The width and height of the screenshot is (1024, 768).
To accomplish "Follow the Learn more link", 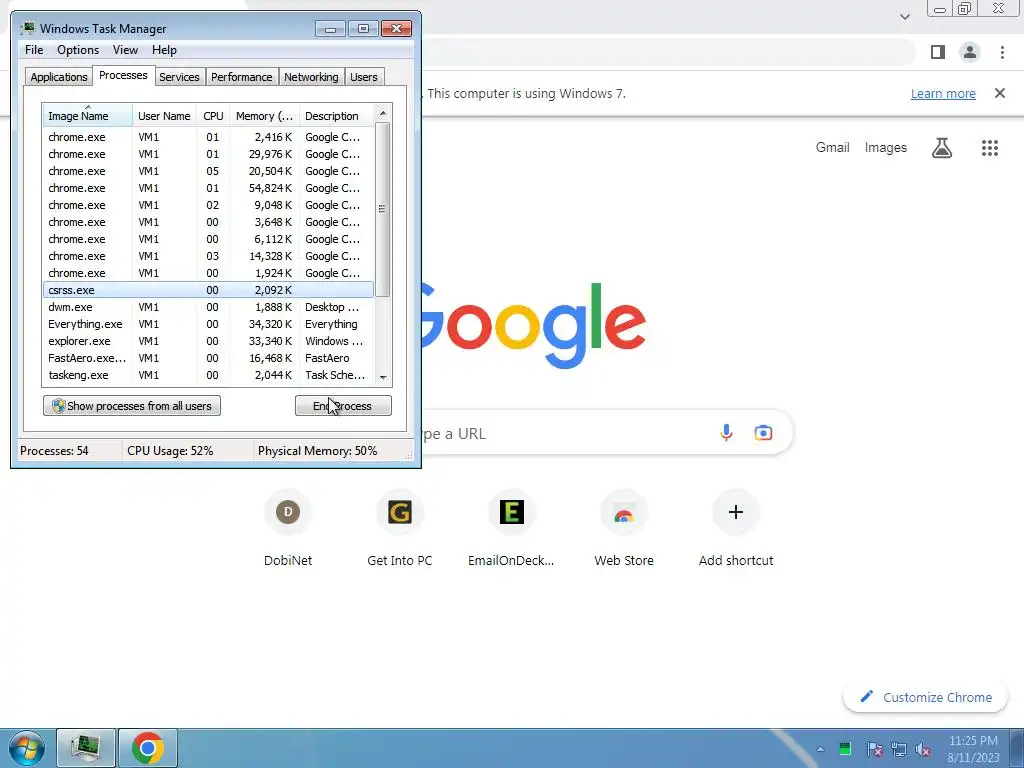I will [x=943, y=93].
